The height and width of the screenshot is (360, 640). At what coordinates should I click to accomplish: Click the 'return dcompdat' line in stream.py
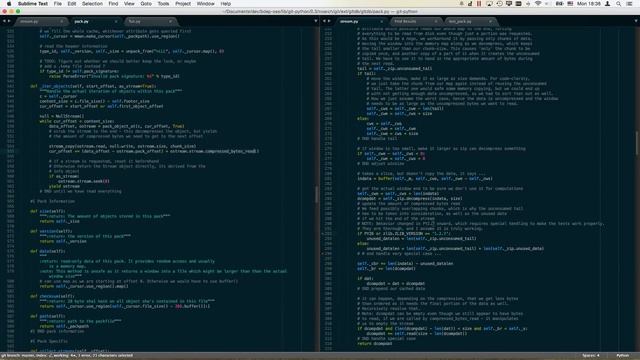374,343
